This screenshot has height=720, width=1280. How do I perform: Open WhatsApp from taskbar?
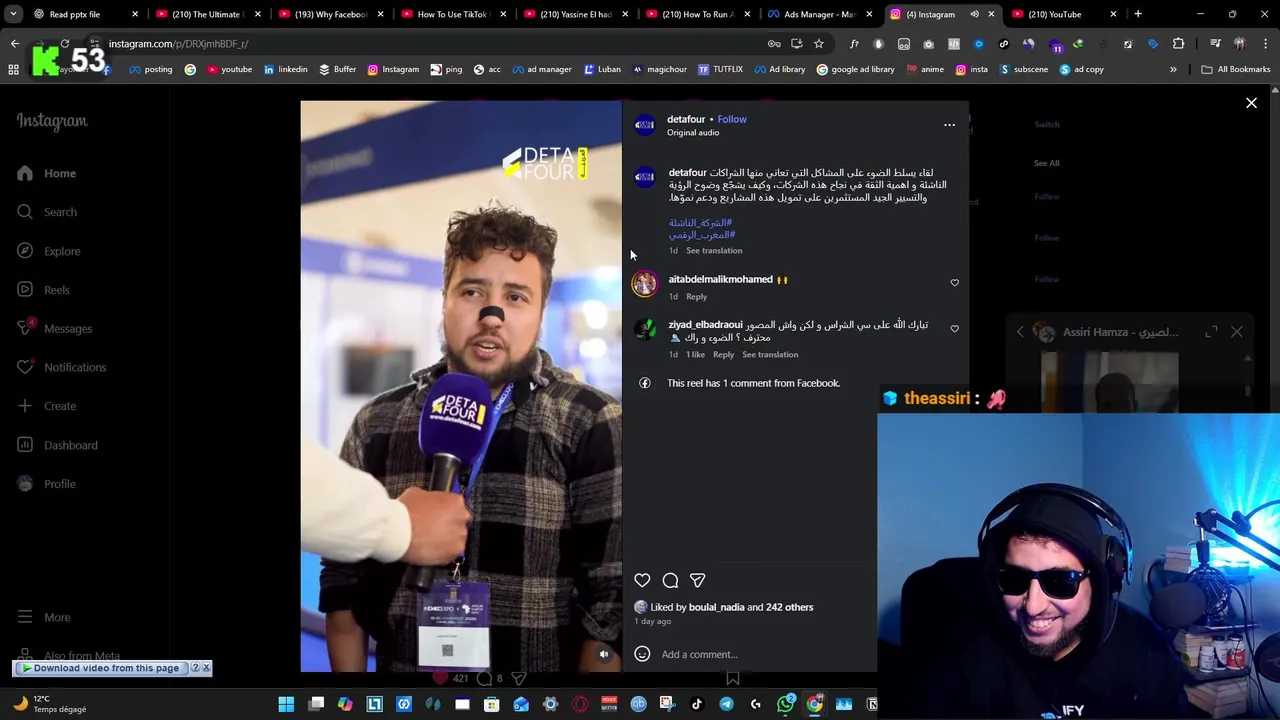(x=785, y=704)
